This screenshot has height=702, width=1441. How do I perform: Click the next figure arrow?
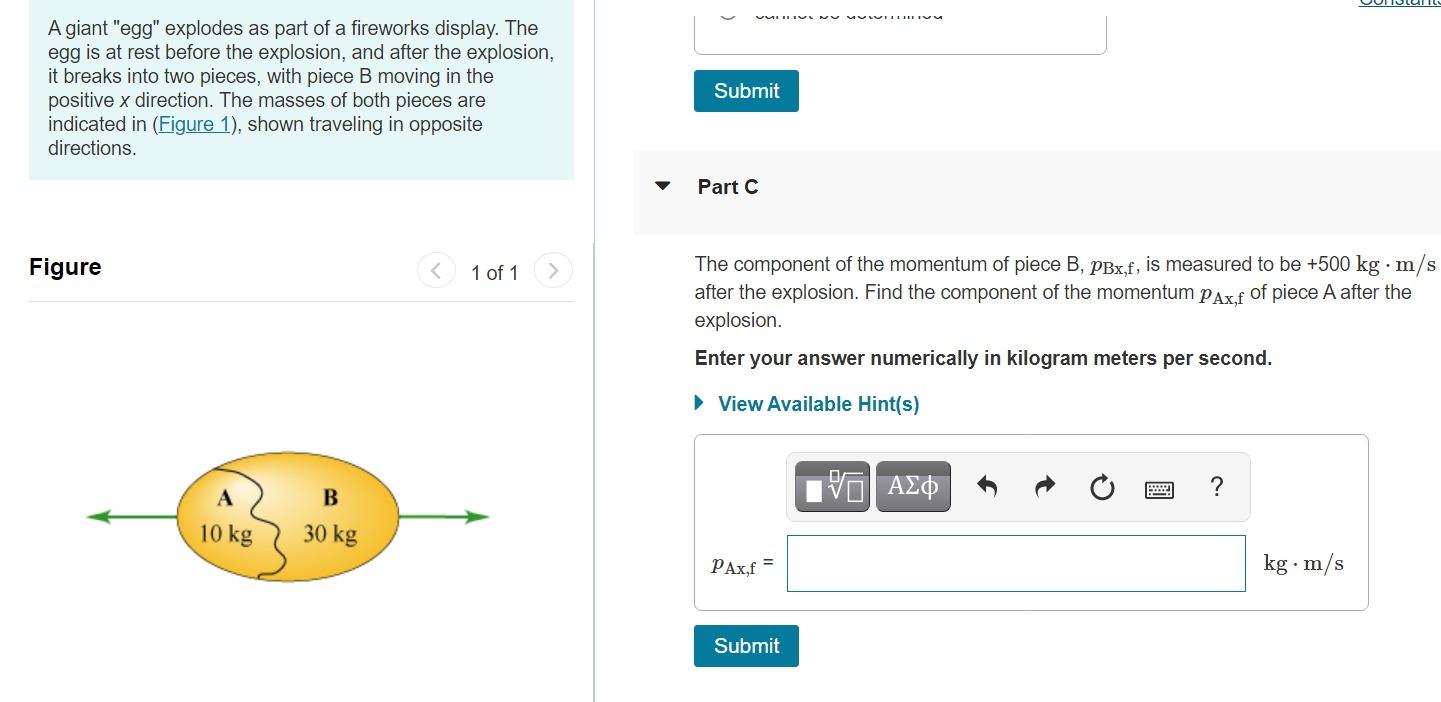click(553, 270)
